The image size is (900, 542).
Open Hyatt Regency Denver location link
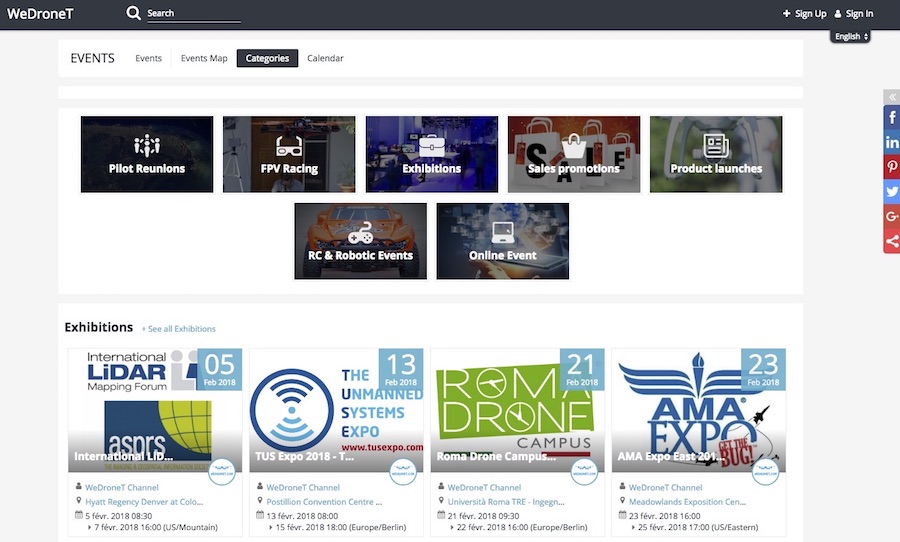[x=144, y=502]
